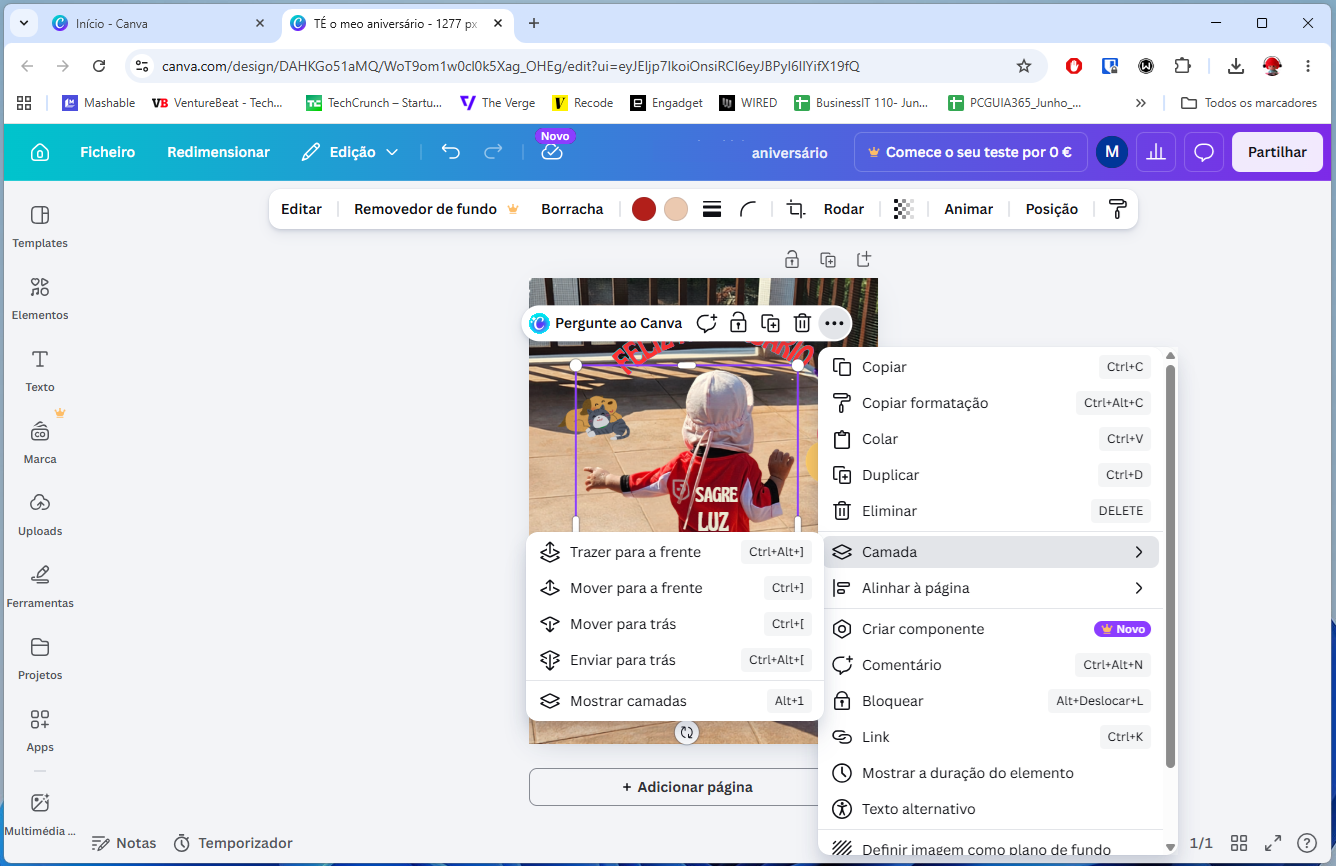Open the Elementos sidebar panel
The image size is (1336, 866).
[40, 299]
